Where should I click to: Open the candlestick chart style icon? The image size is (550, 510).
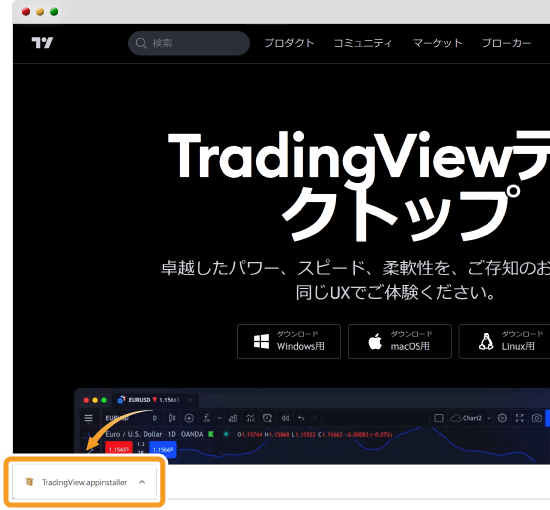[x=172, y=418]
